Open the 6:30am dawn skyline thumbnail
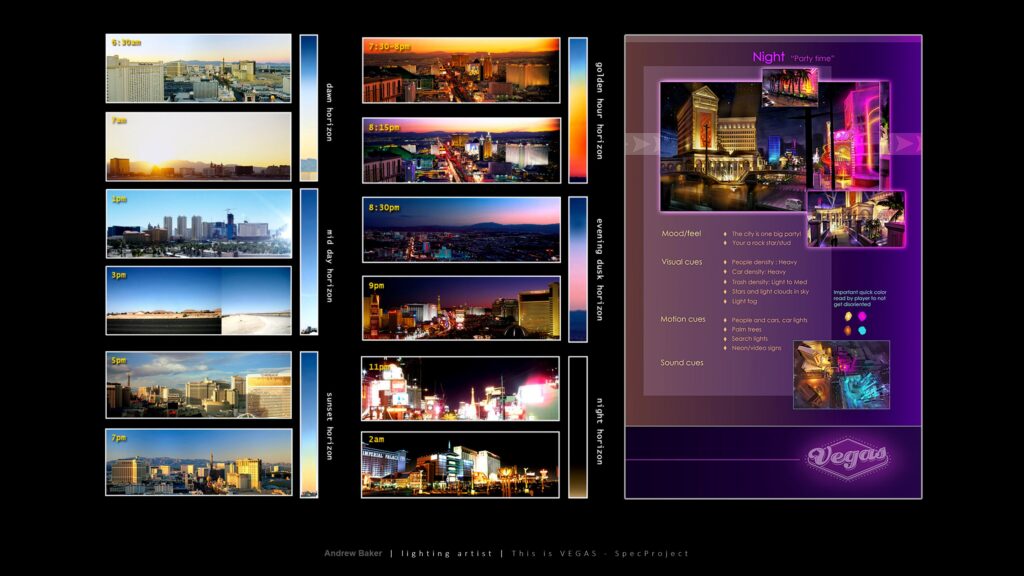The image size is (1024, 576). click(198, 68)
